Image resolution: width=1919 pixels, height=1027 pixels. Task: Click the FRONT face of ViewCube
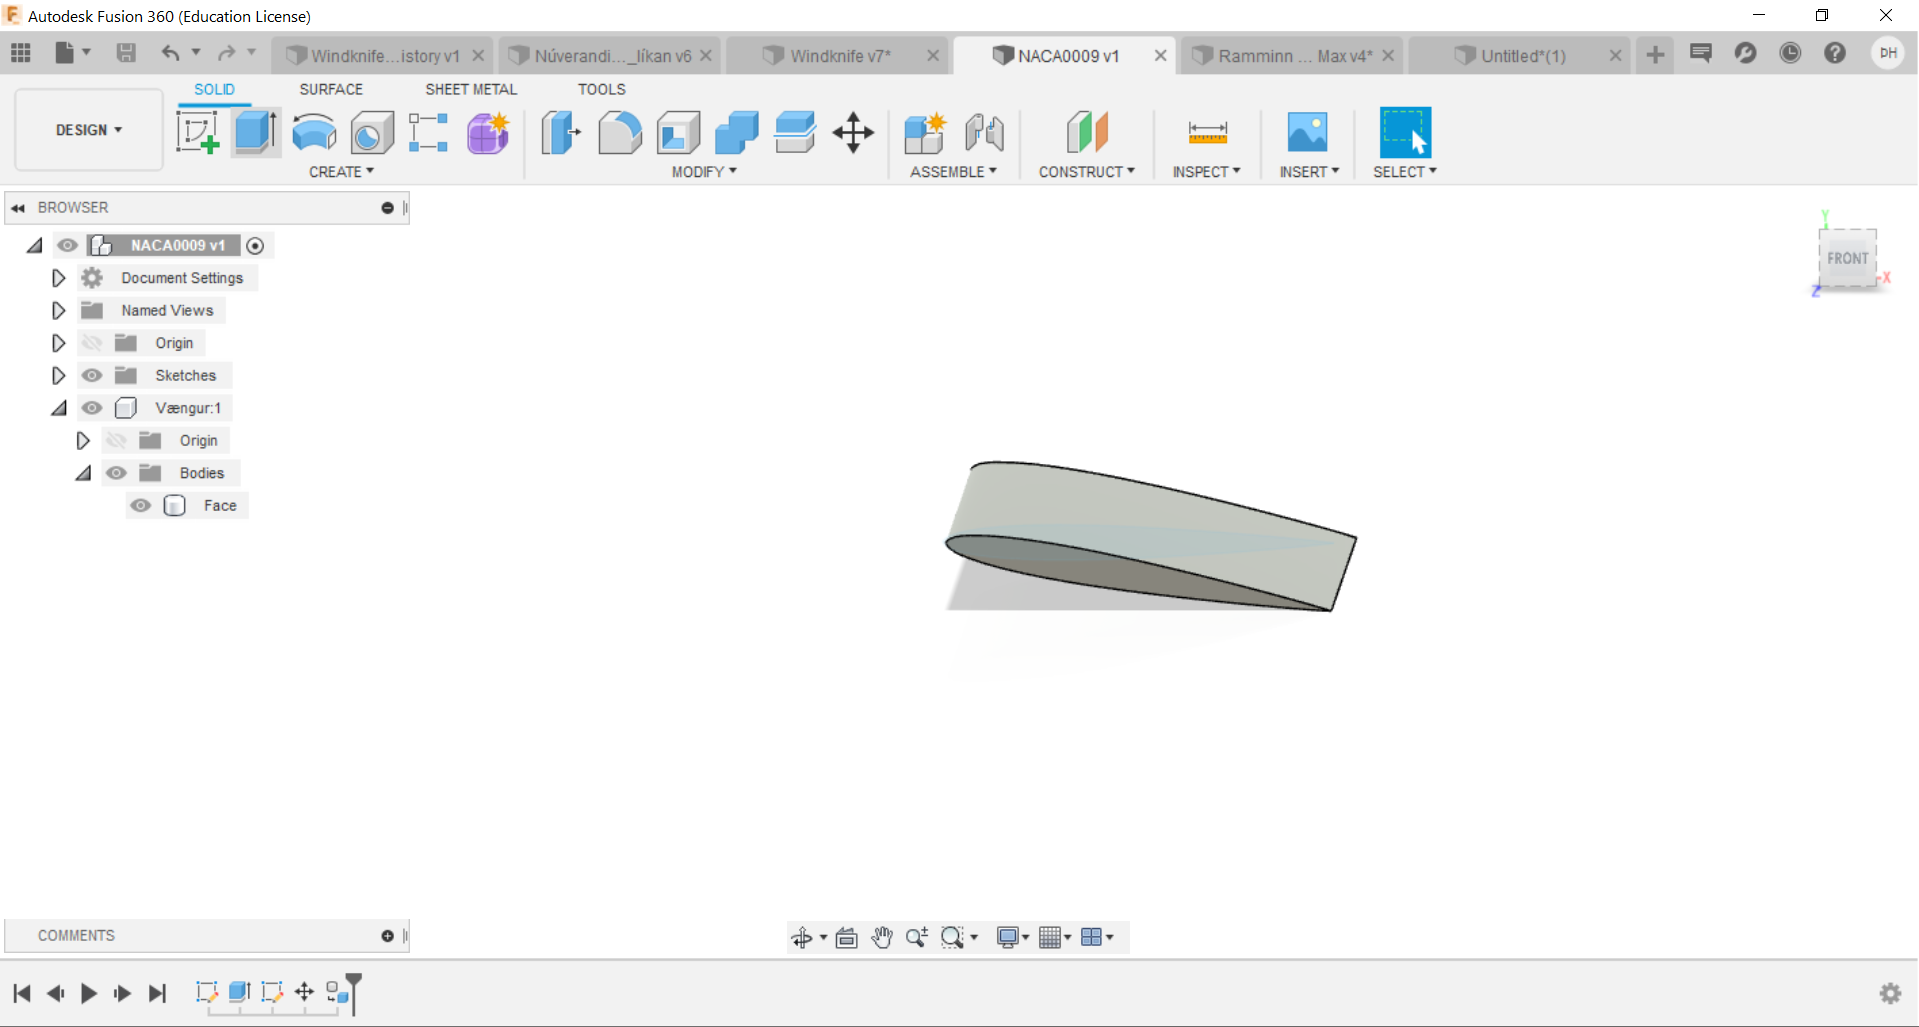tap(1846, 258)
